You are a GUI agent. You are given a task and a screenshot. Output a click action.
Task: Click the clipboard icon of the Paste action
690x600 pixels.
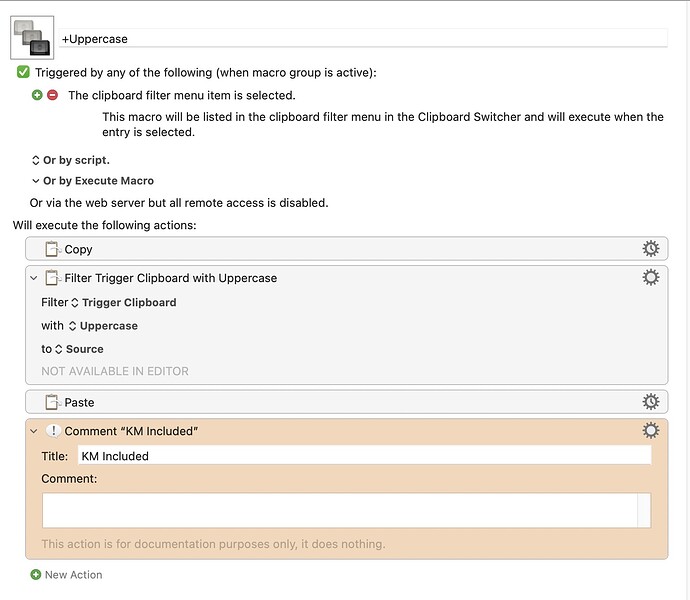[x=52, y=402]
